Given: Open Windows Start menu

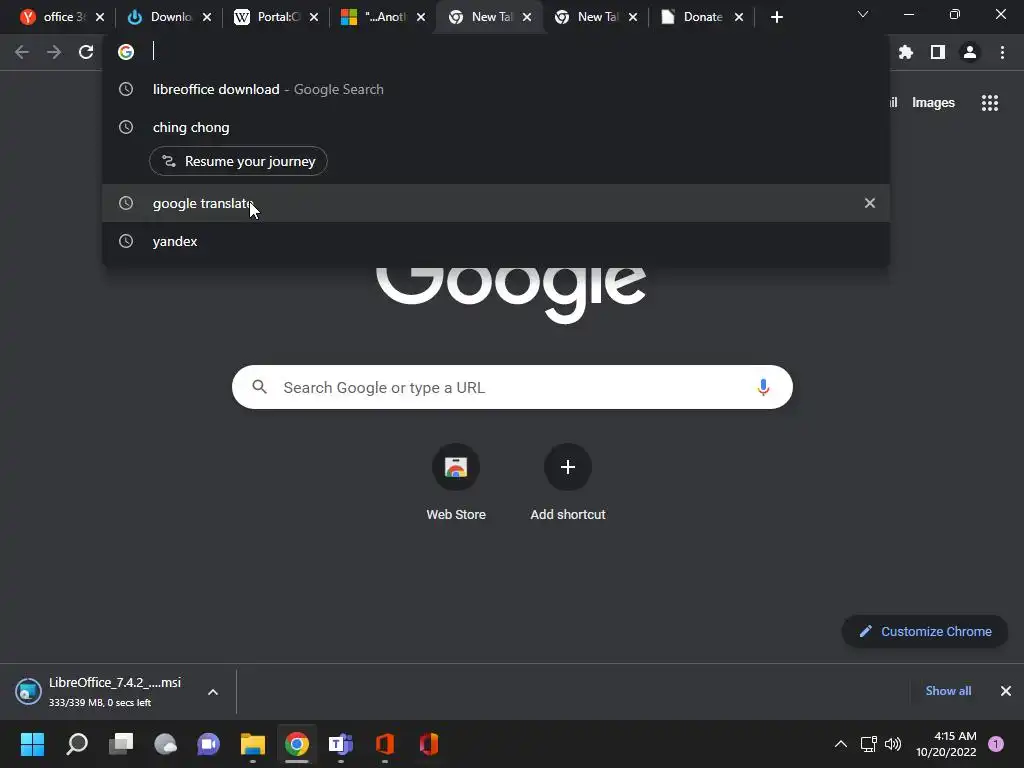Looking at the screenshot, I should (x=32, y=744).
